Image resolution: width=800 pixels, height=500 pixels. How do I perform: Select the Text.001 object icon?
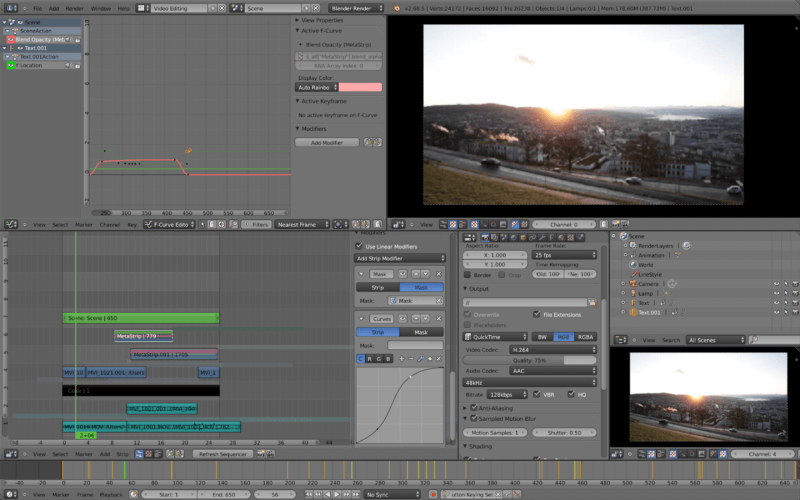632,312
